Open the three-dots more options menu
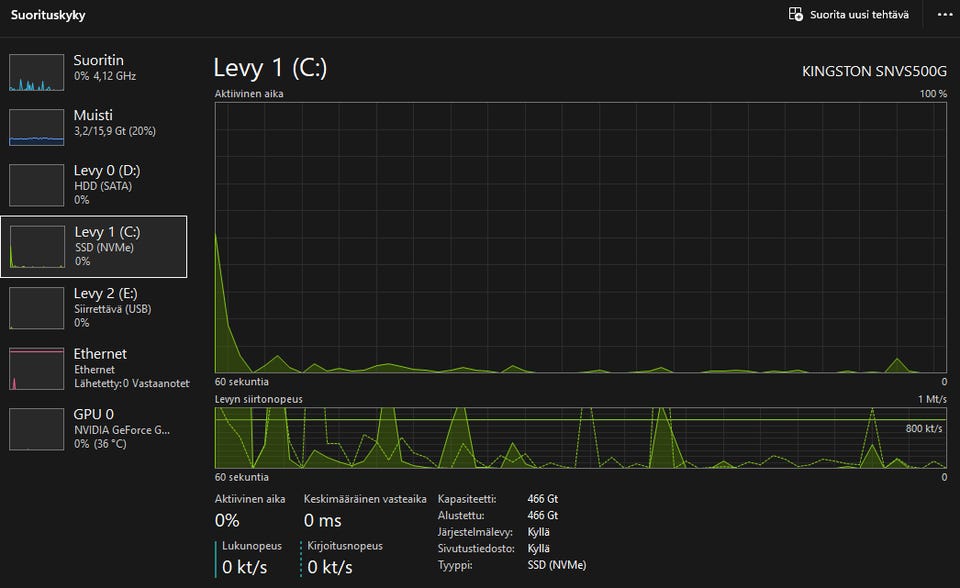Image resolution: width=960 pixels, height=588 pixels. tap(945, 15)
